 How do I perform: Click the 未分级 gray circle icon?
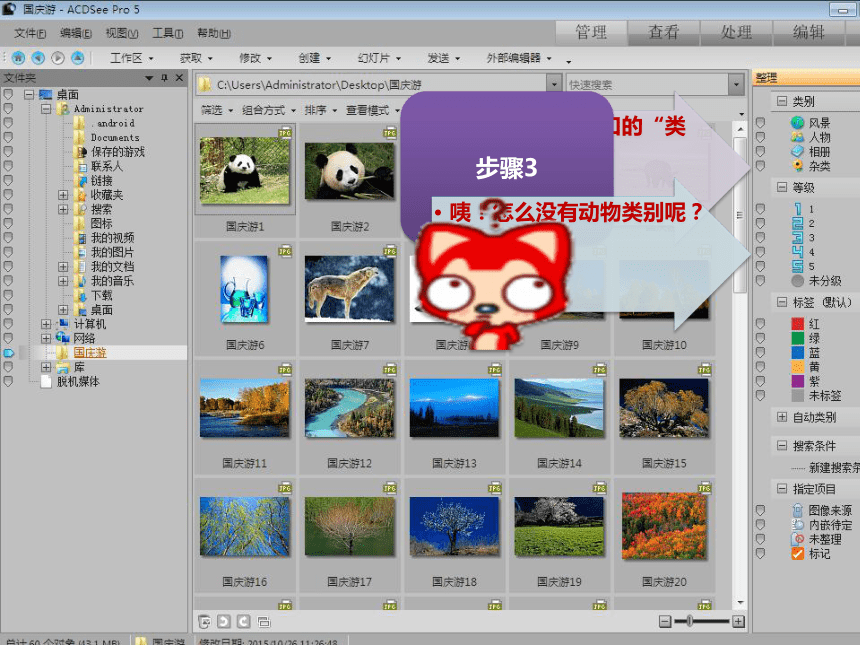797,281
